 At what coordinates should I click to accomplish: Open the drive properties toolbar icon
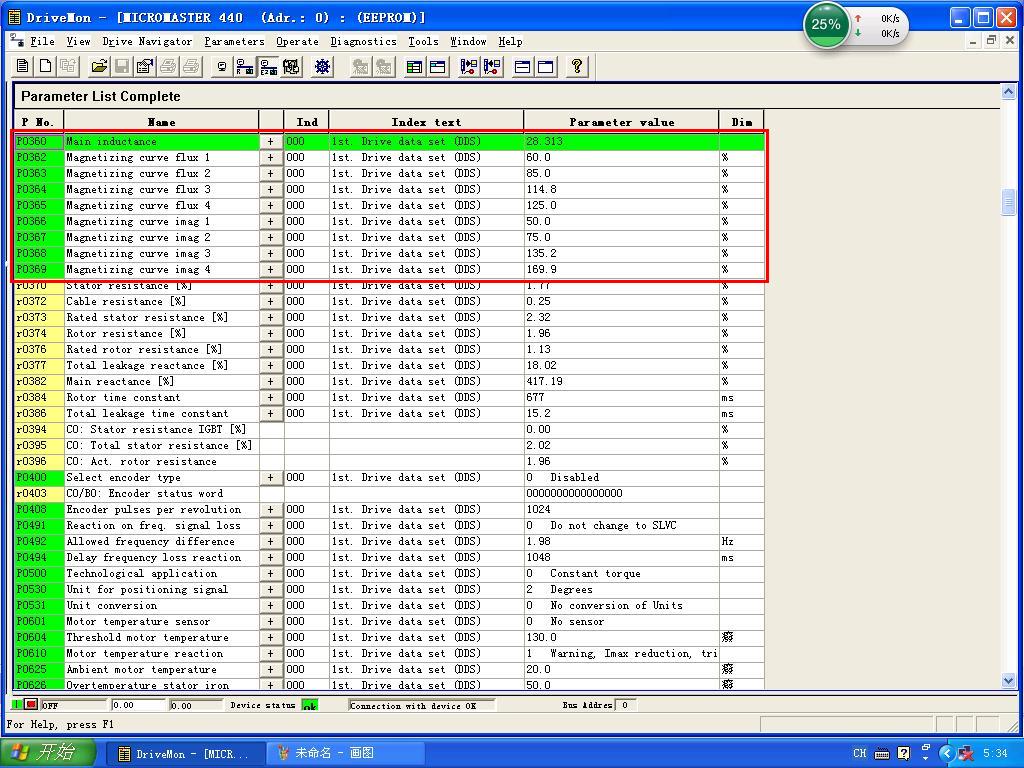[145, 66]
